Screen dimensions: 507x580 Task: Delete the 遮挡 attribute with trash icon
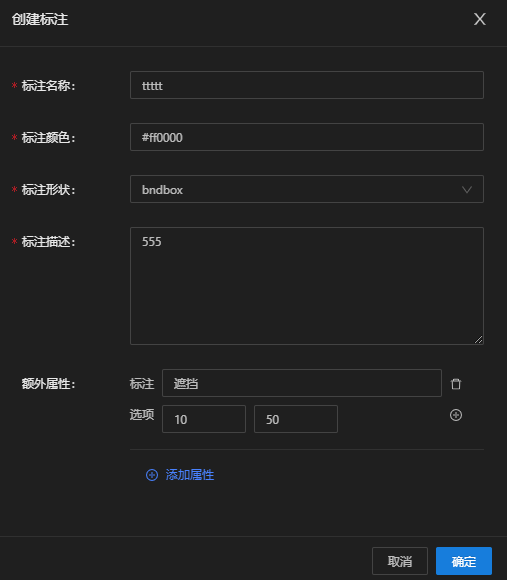(x=456, y=384)
